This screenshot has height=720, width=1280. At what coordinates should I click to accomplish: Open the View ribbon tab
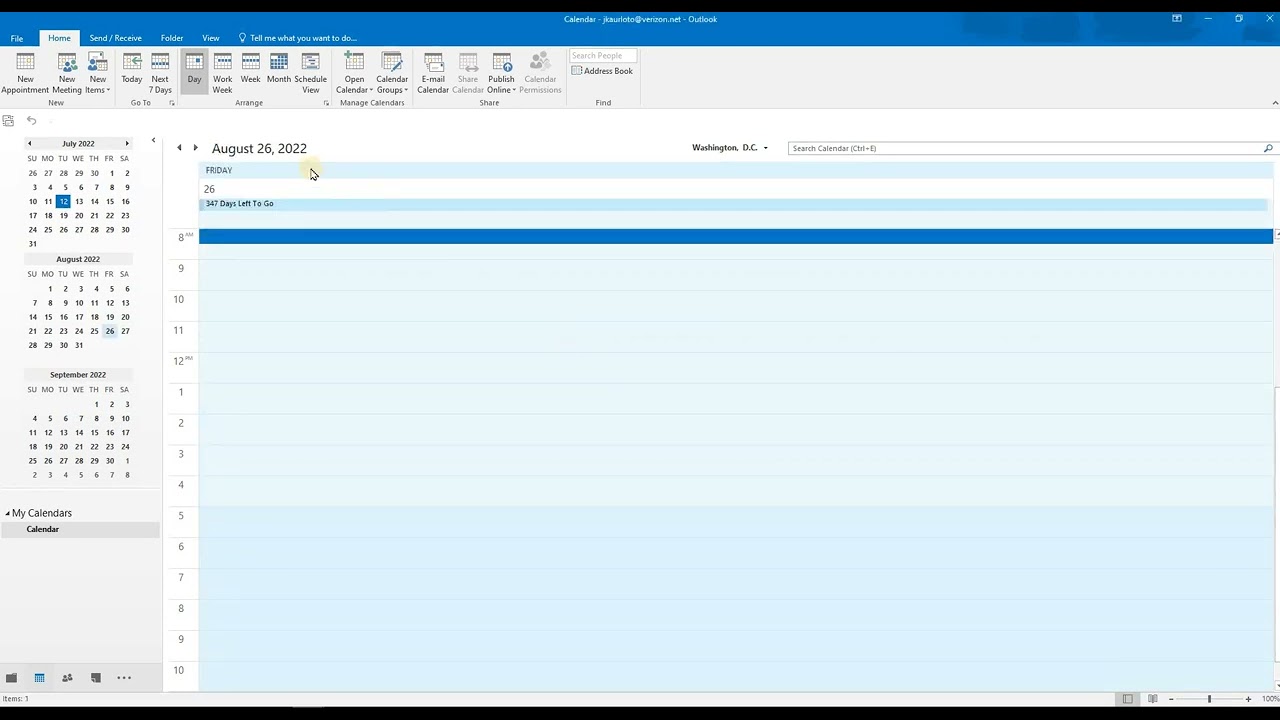coord(211,38)
